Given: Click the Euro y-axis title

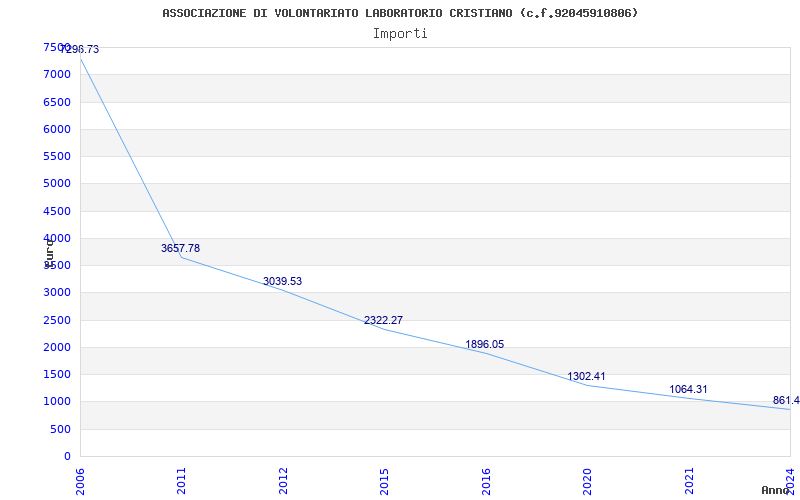Looking at the screenshot, I should pyautogui.click(x=49, y=253).
